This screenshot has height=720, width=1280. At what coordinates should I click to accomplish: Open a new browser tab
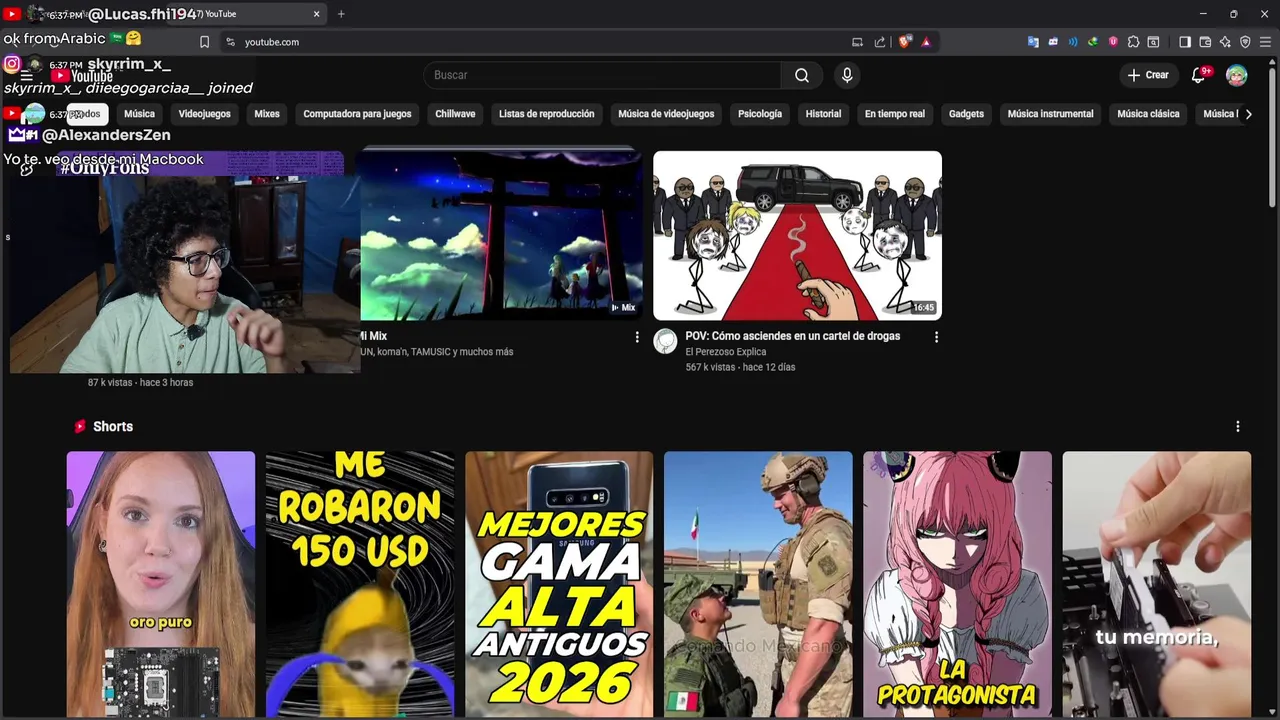(341, 14)
